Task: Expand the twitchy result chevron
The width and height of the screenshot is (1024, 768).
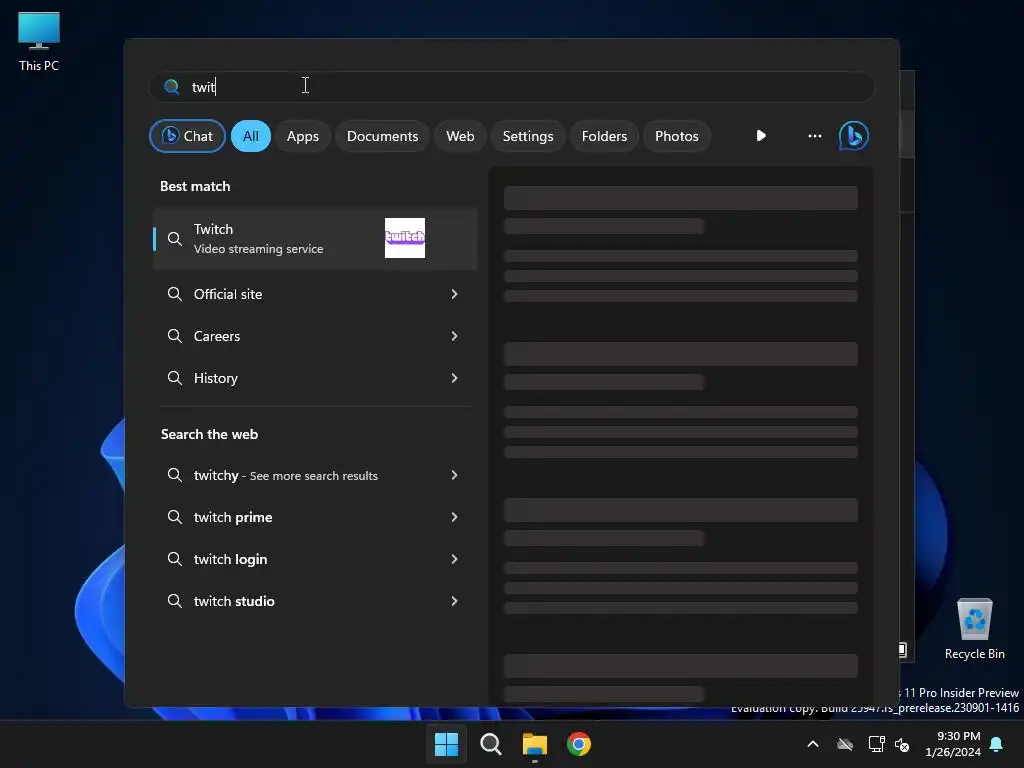Action: click(455, 475)
